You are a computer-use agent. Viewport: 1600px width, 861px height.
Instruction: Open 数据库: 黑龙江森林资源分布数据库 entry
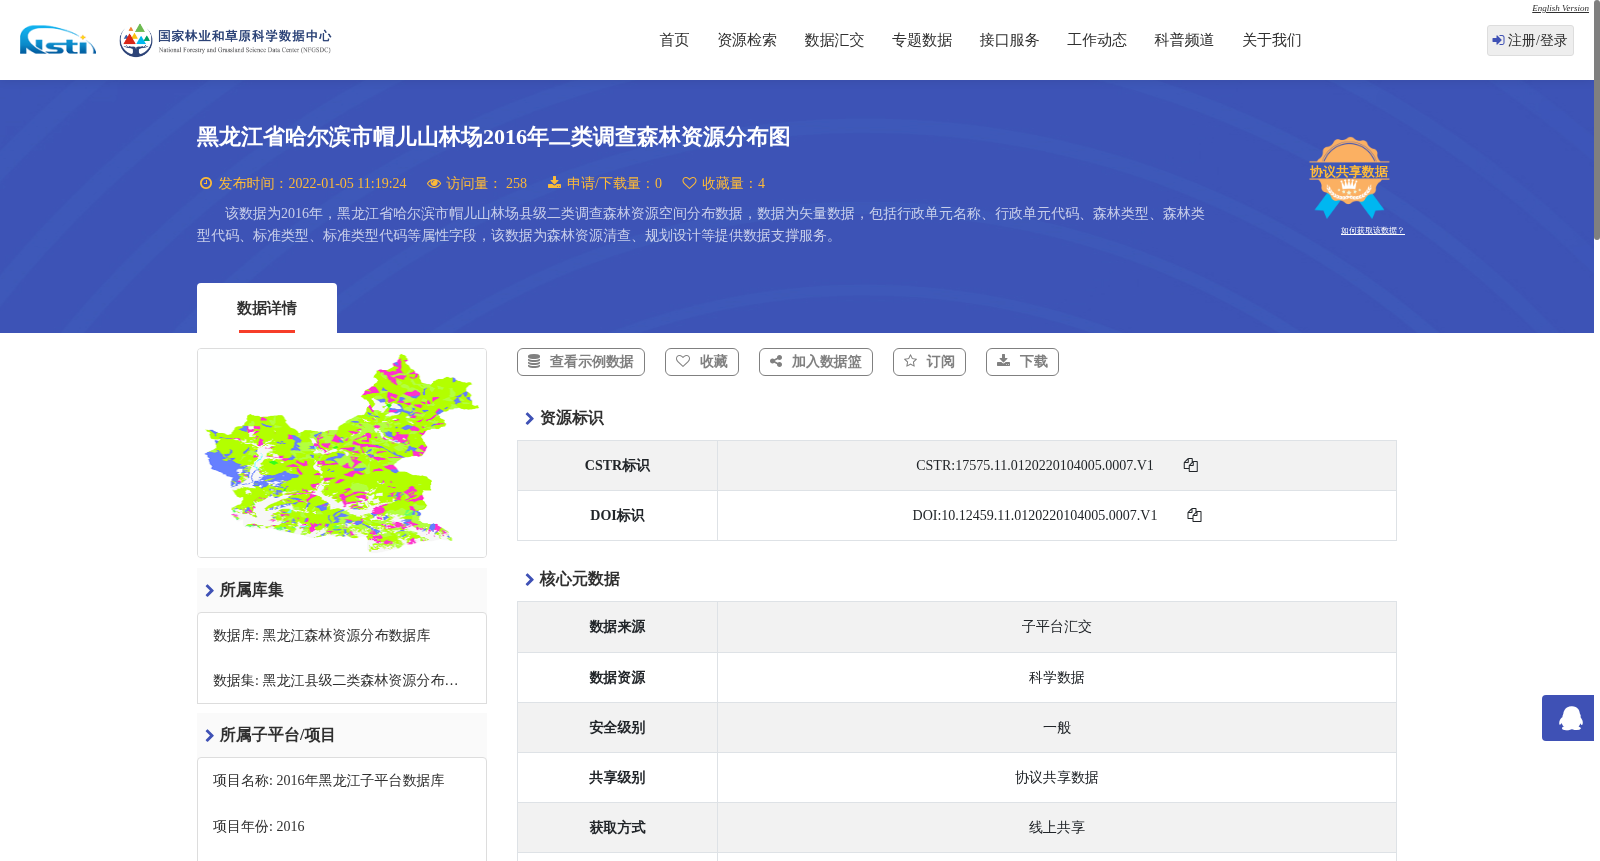point(322,636)
